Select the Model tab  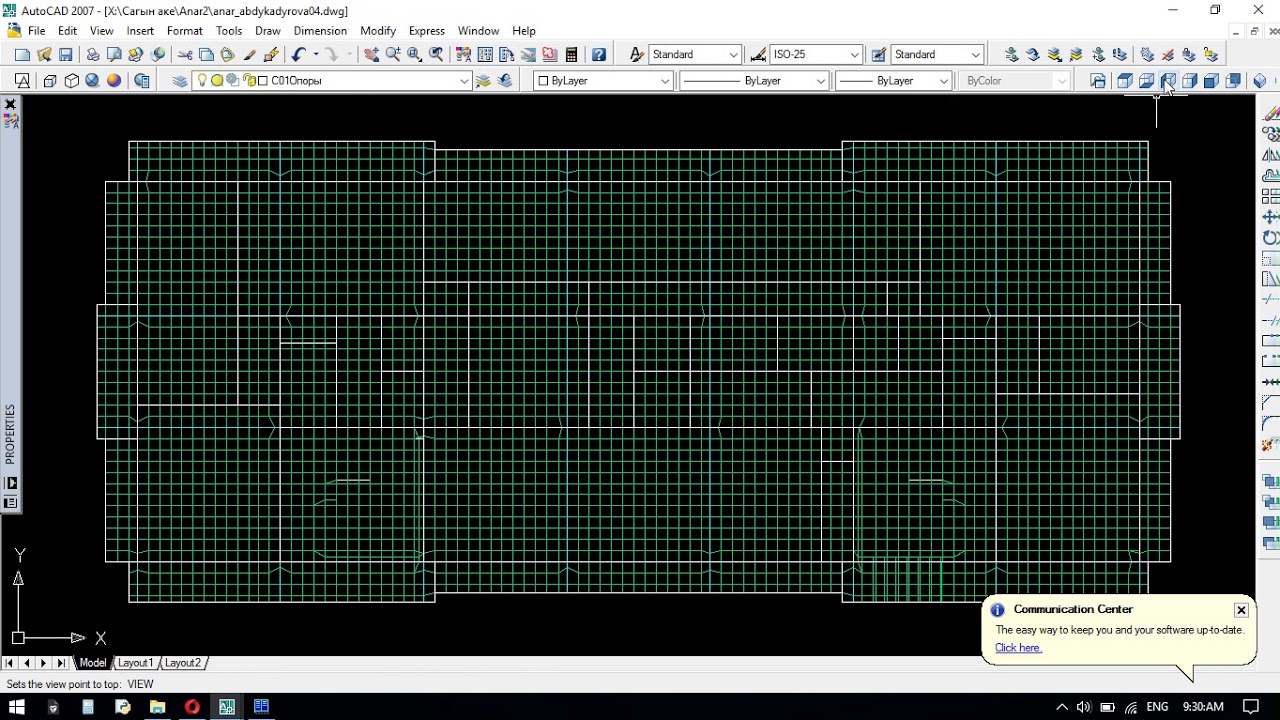[x=92, y=663]
